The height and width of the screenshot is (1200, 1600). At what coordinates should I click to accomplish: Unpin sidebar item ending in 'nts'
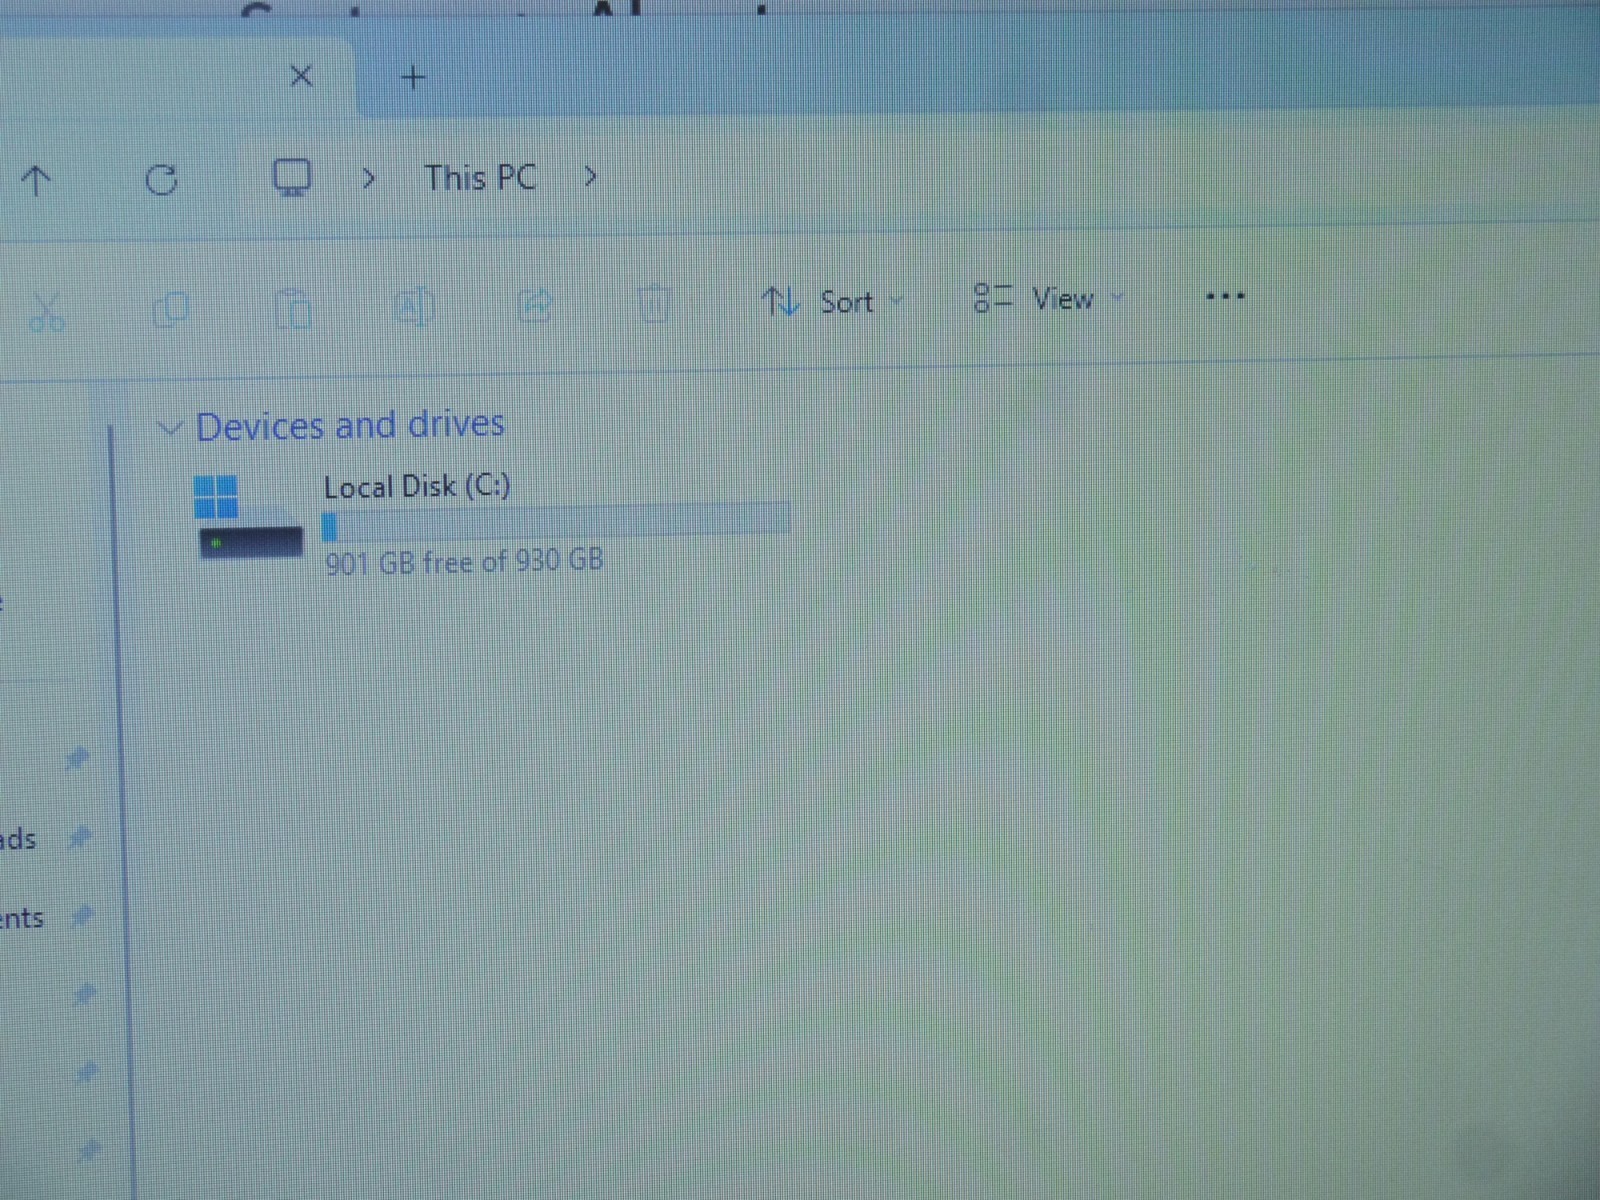tap(83, 914)
